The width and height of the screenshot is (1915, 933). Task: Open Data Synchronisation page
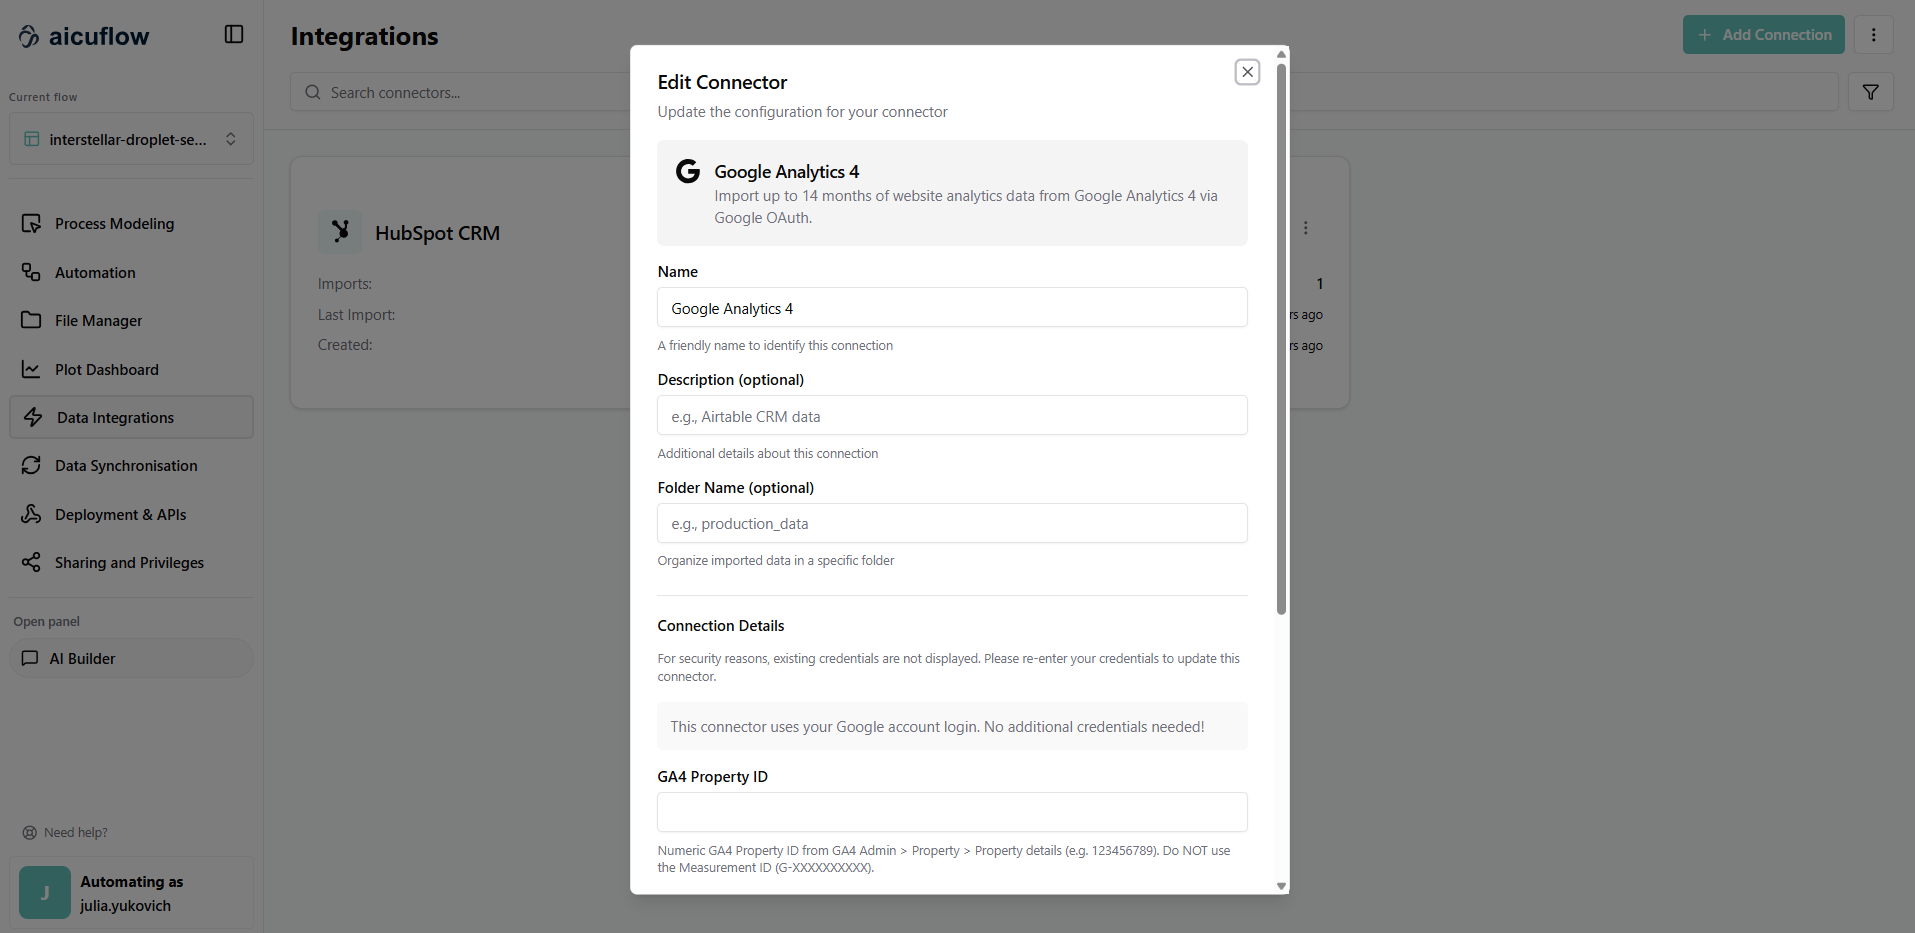point(126,466)
